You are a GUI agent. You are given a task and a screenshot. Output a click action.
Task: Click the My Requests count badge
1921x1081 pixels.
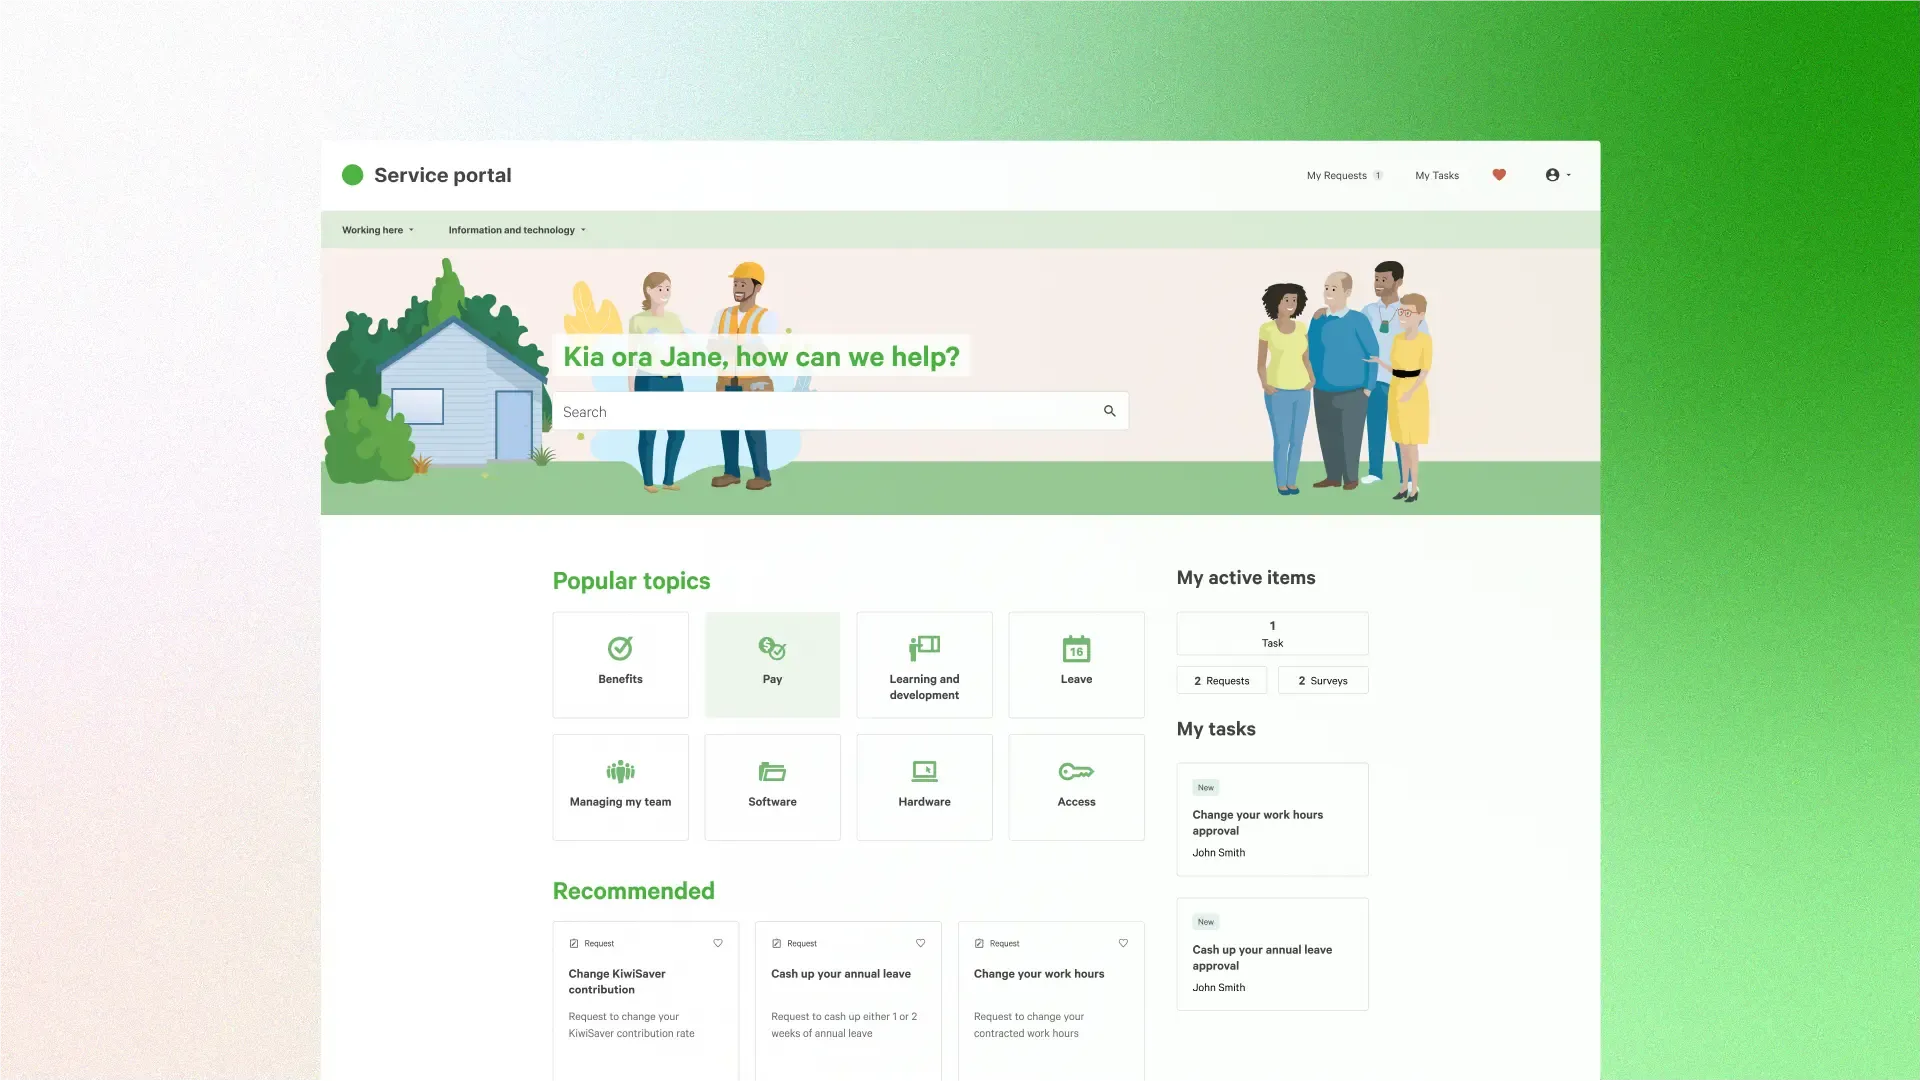point(1378,175)
